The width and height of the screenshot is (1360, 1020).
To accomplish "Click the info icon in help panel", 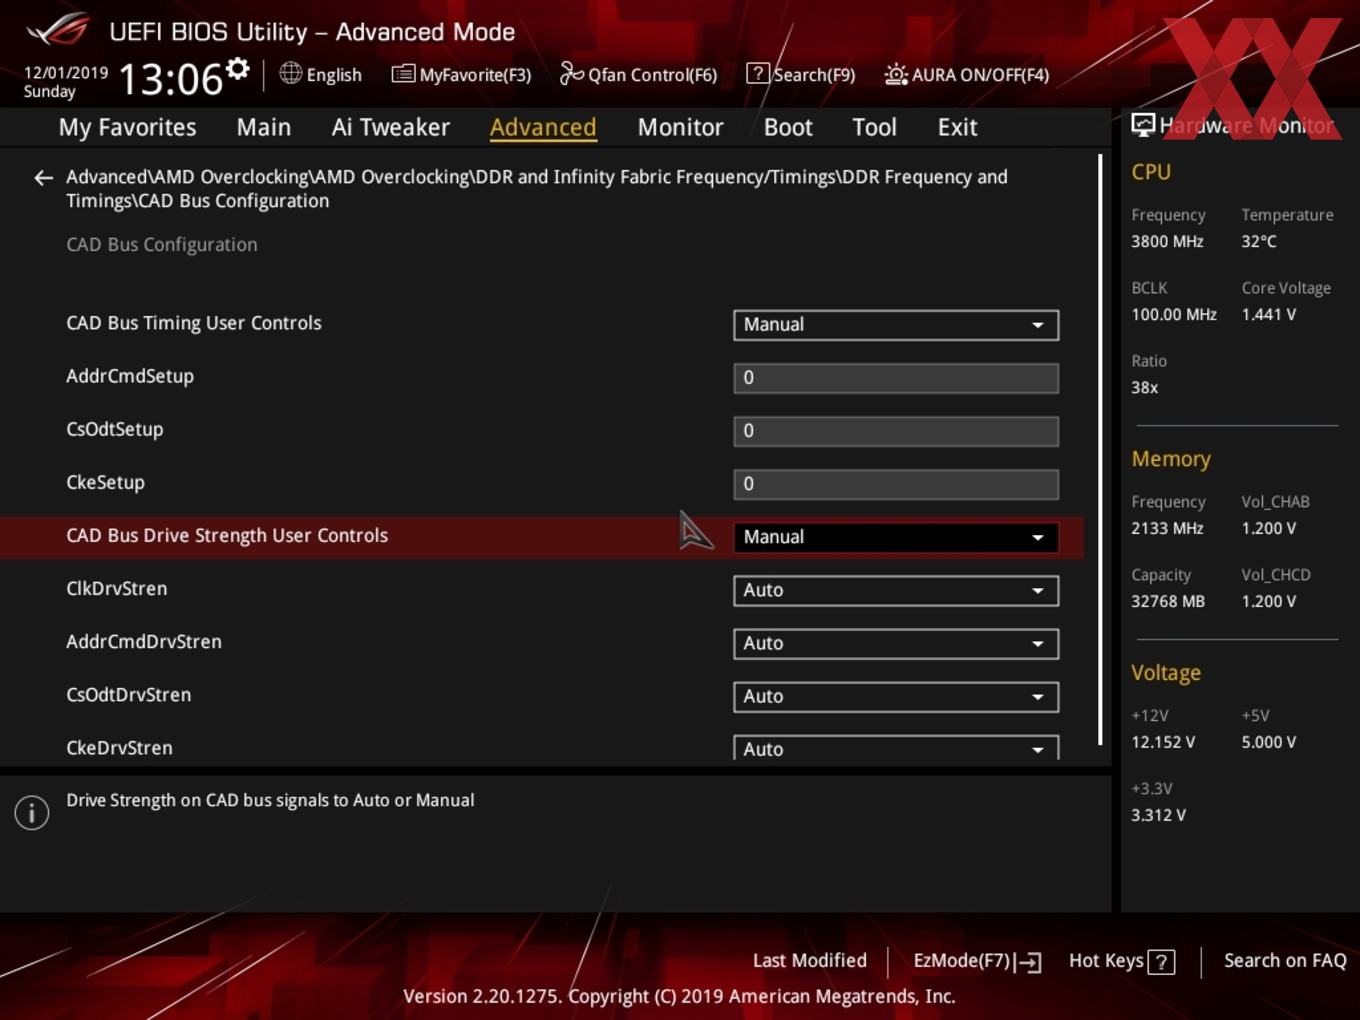I will pos(32,813).
